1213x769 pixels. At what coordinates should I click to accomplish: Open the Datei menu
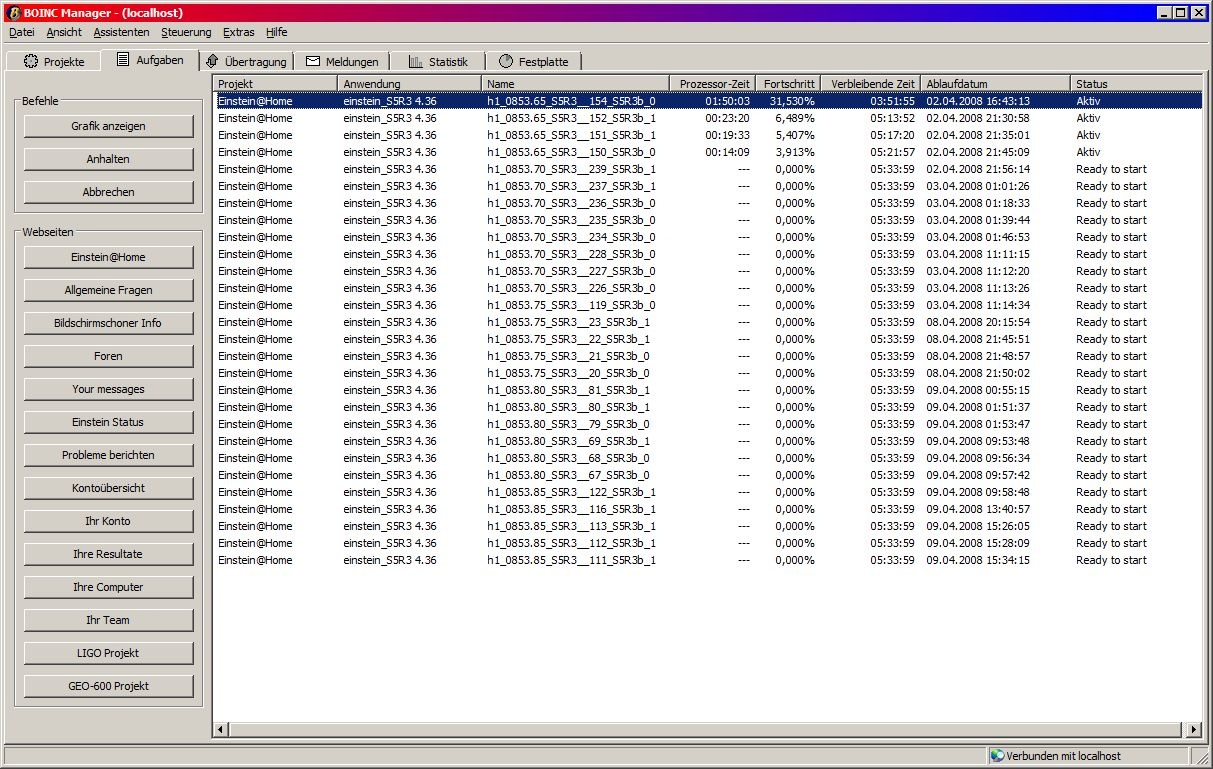22,32
